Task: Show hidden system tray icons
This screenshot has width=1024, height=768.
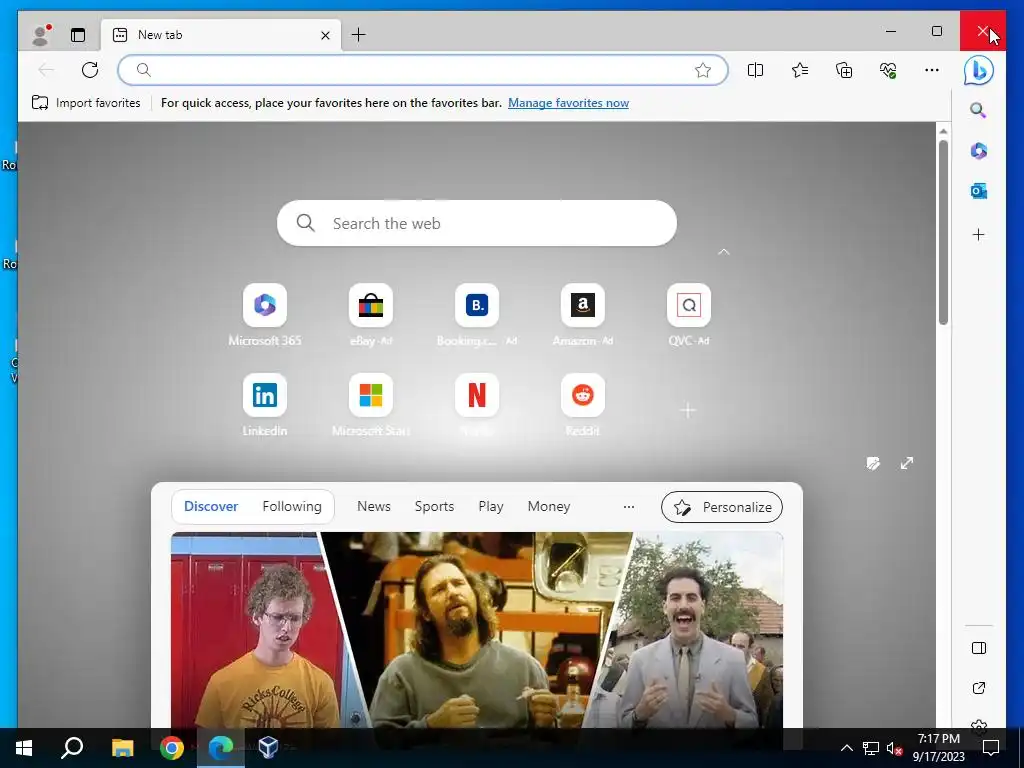Action: [846, 748]
